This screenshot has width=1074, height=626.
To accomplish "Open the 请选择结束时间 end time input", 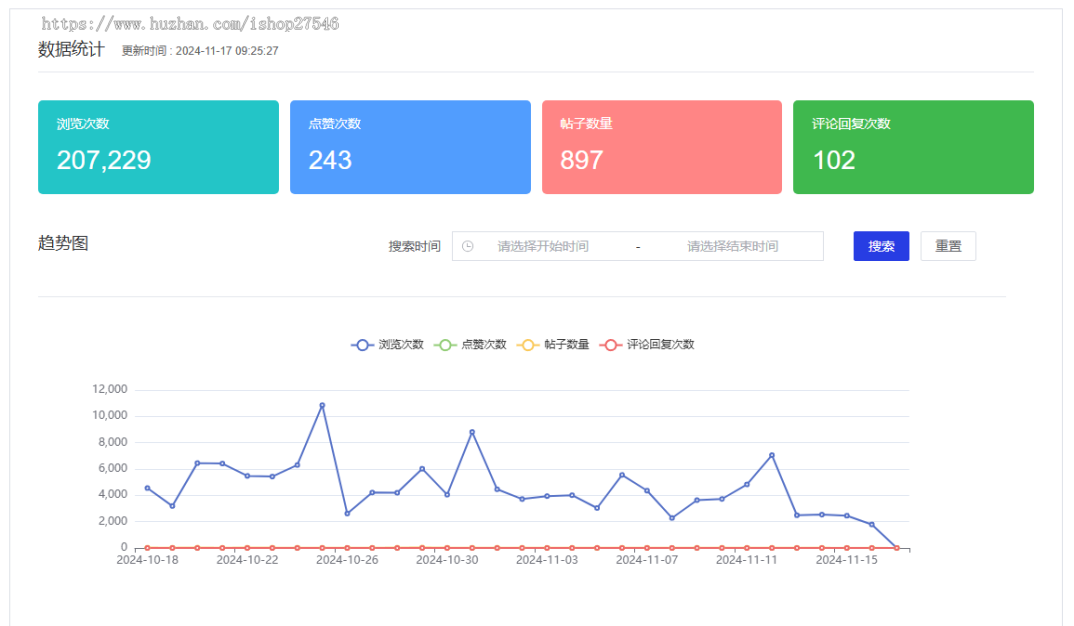I will (x=730, y=246).
